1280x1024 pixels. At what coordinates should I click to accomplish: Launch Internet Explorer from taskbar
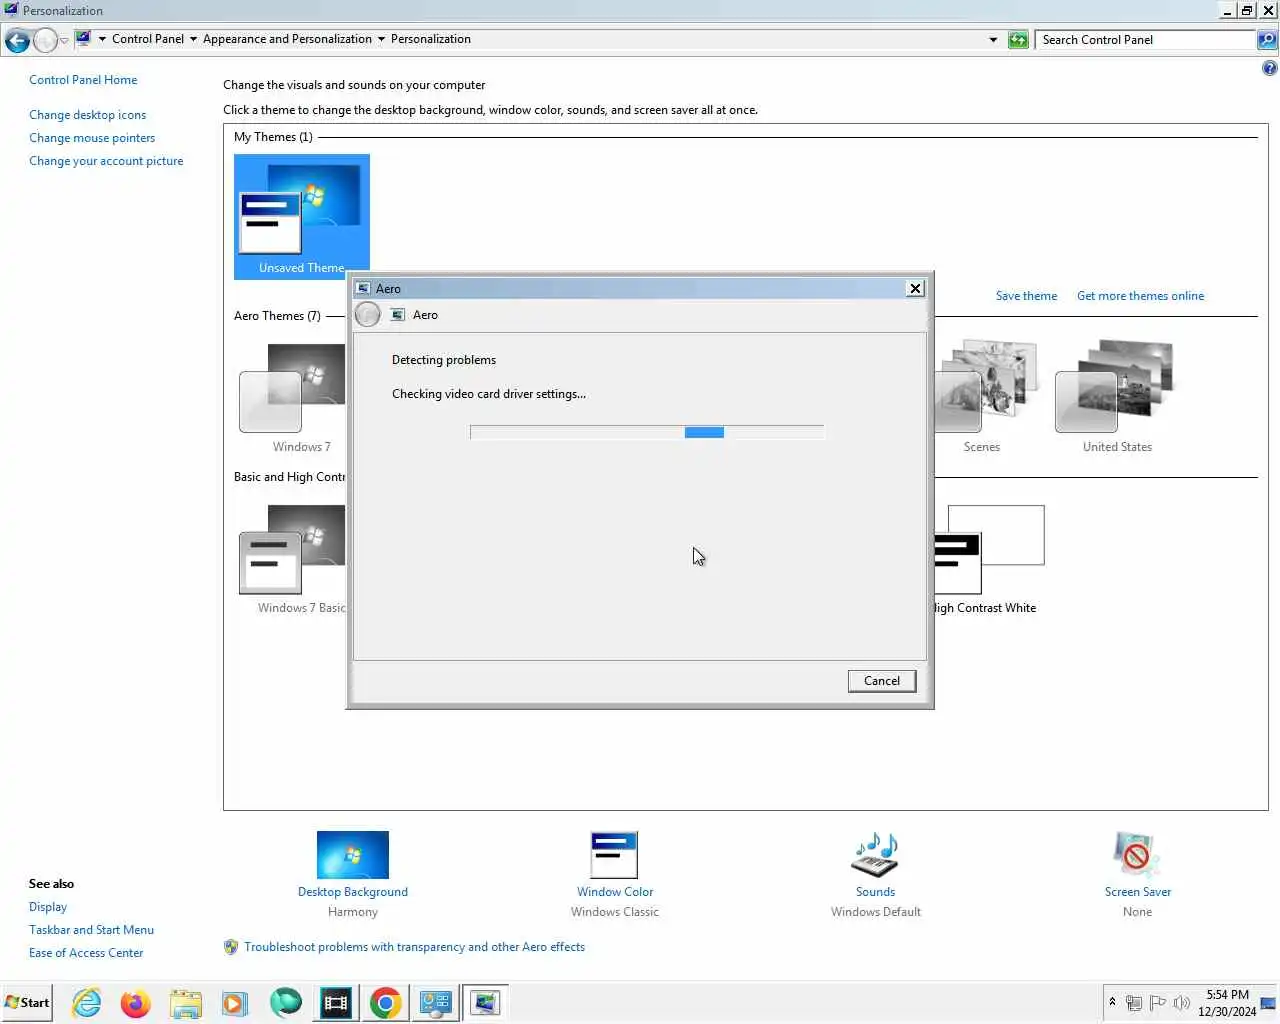click(x=87, y=1003)
